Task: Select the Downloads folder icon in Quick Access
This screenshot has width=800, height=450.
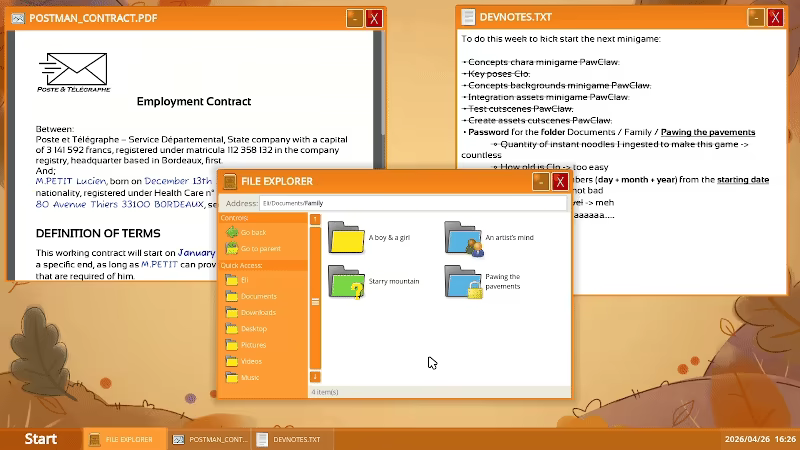Action: point(232,312)
